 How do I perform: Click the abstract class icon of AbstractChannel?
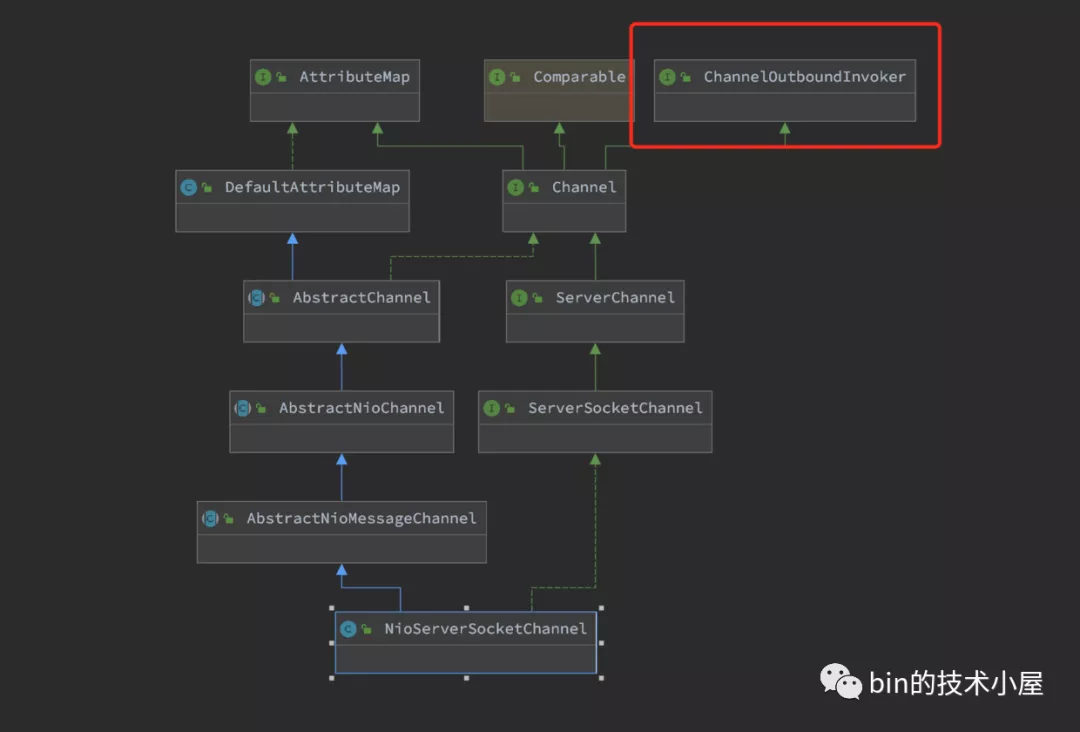pyautogui.click(x=256, y=297)
